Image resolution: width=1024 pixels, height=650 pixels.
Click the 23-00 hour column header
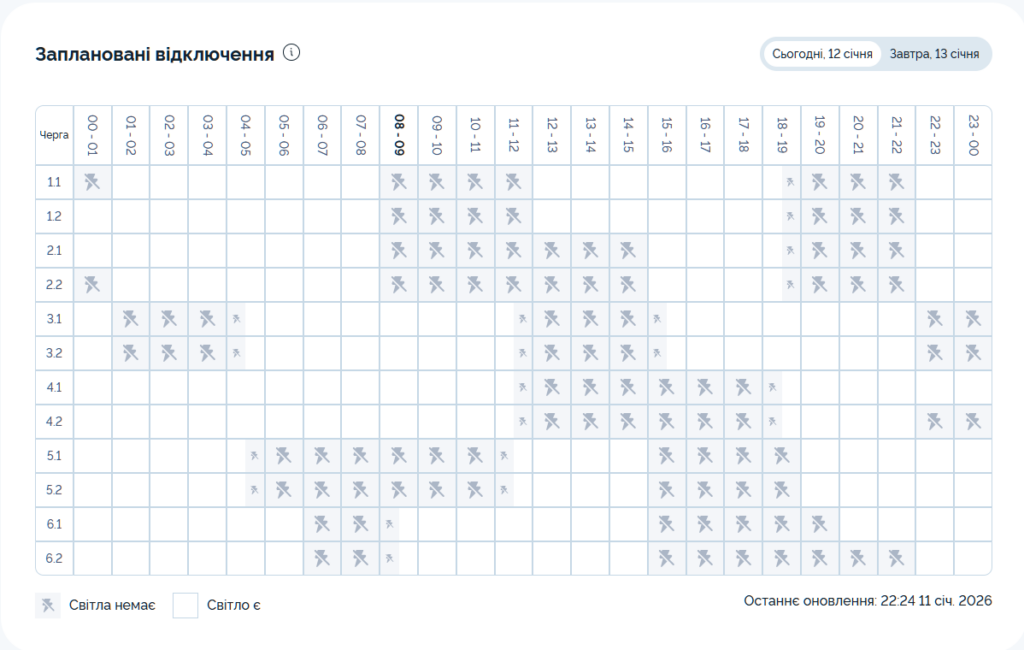coord(973,134)
